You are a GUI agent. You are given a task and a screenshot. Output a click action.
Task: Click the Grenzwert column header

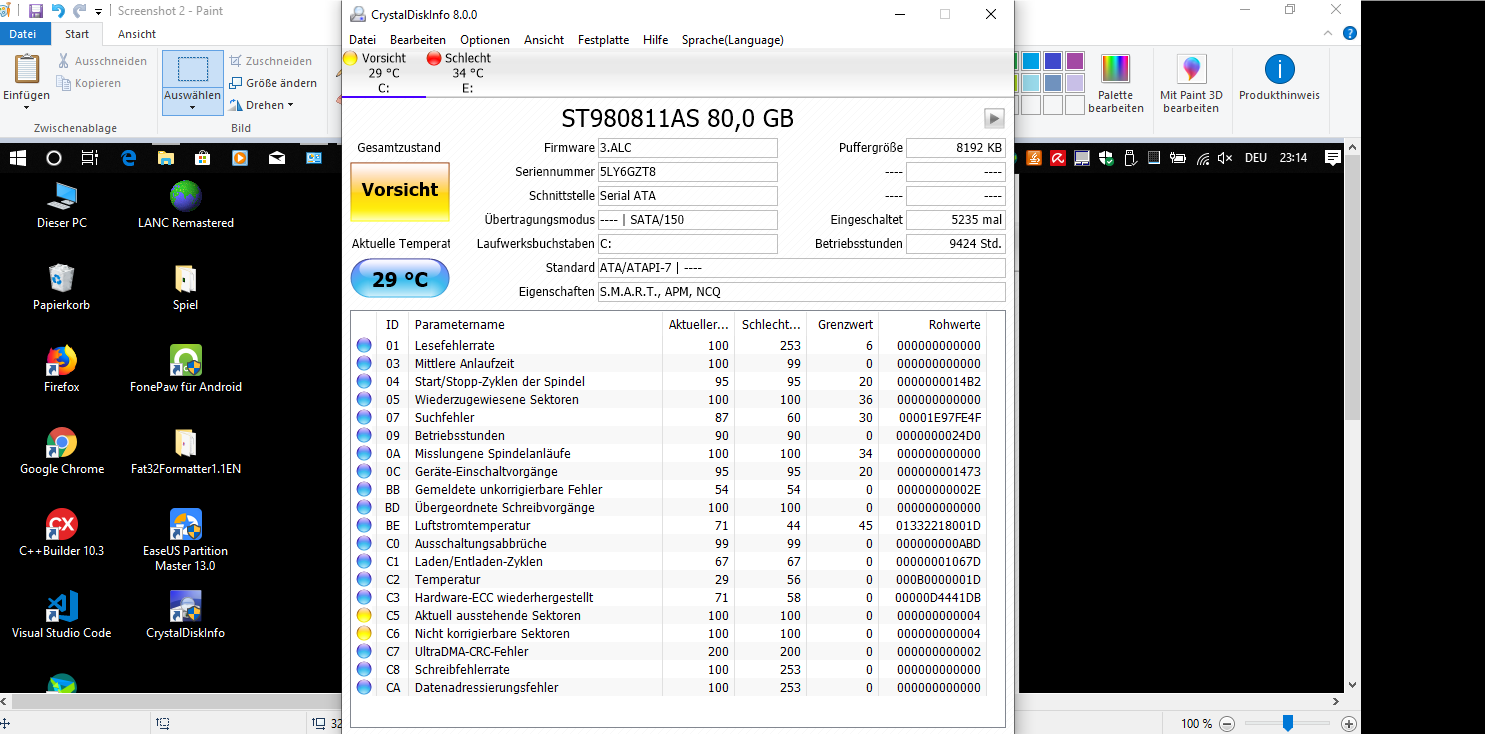coord(842,325)
